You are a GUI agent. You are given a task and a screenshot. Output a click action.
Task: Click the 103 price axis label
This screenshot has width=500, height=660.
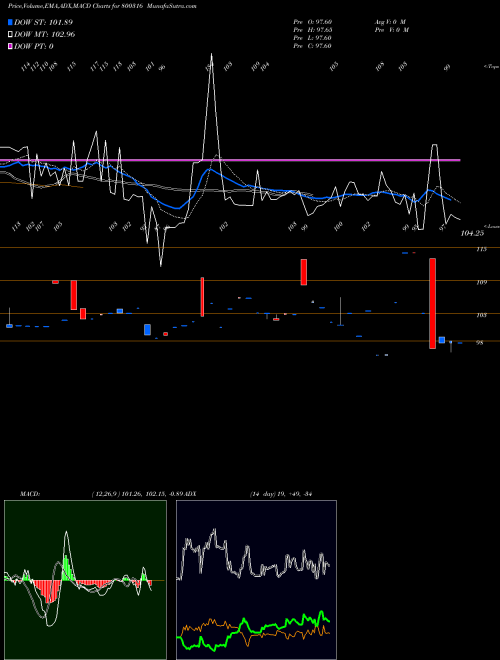tap(481, 315)
